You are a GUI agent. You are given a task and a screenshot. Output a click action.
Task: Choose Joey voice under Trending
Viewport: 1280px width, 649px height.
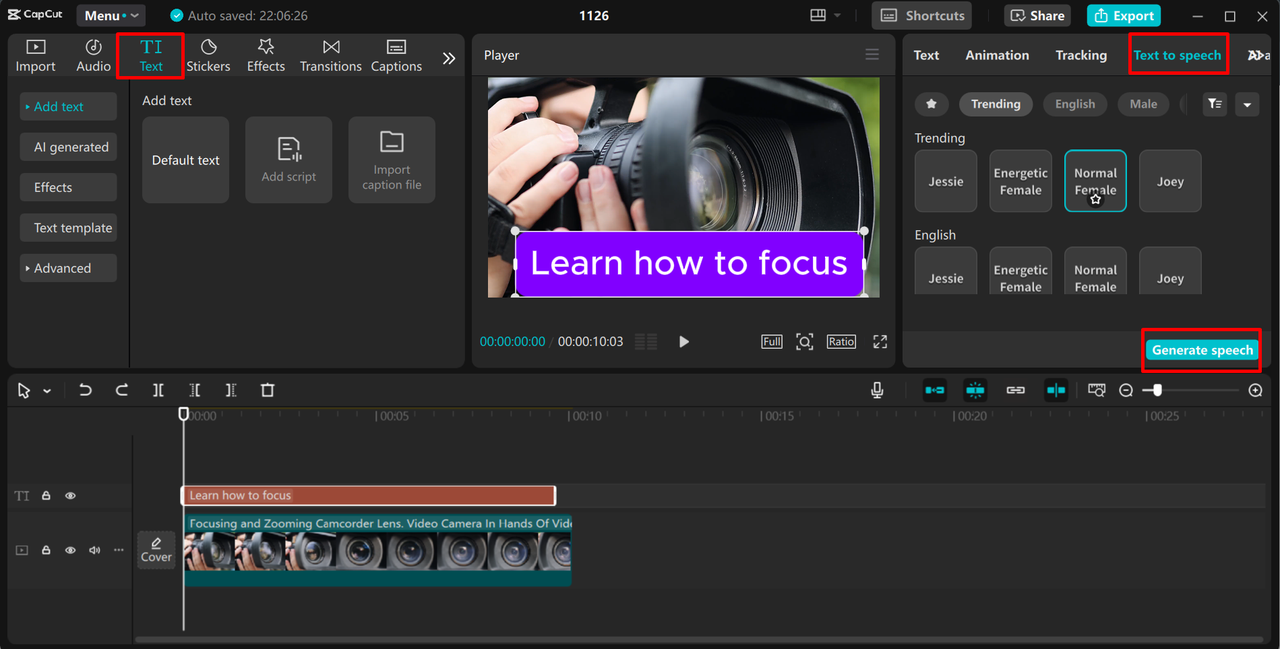[1170, 181]
